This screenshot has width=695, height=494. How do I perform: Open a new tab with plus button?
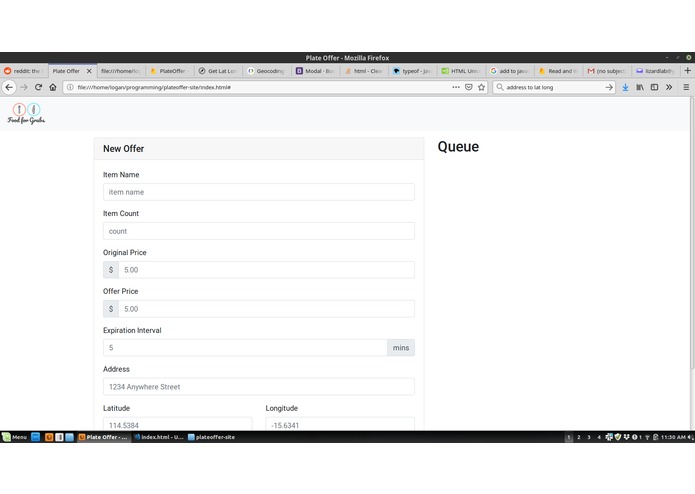[687, 70]
